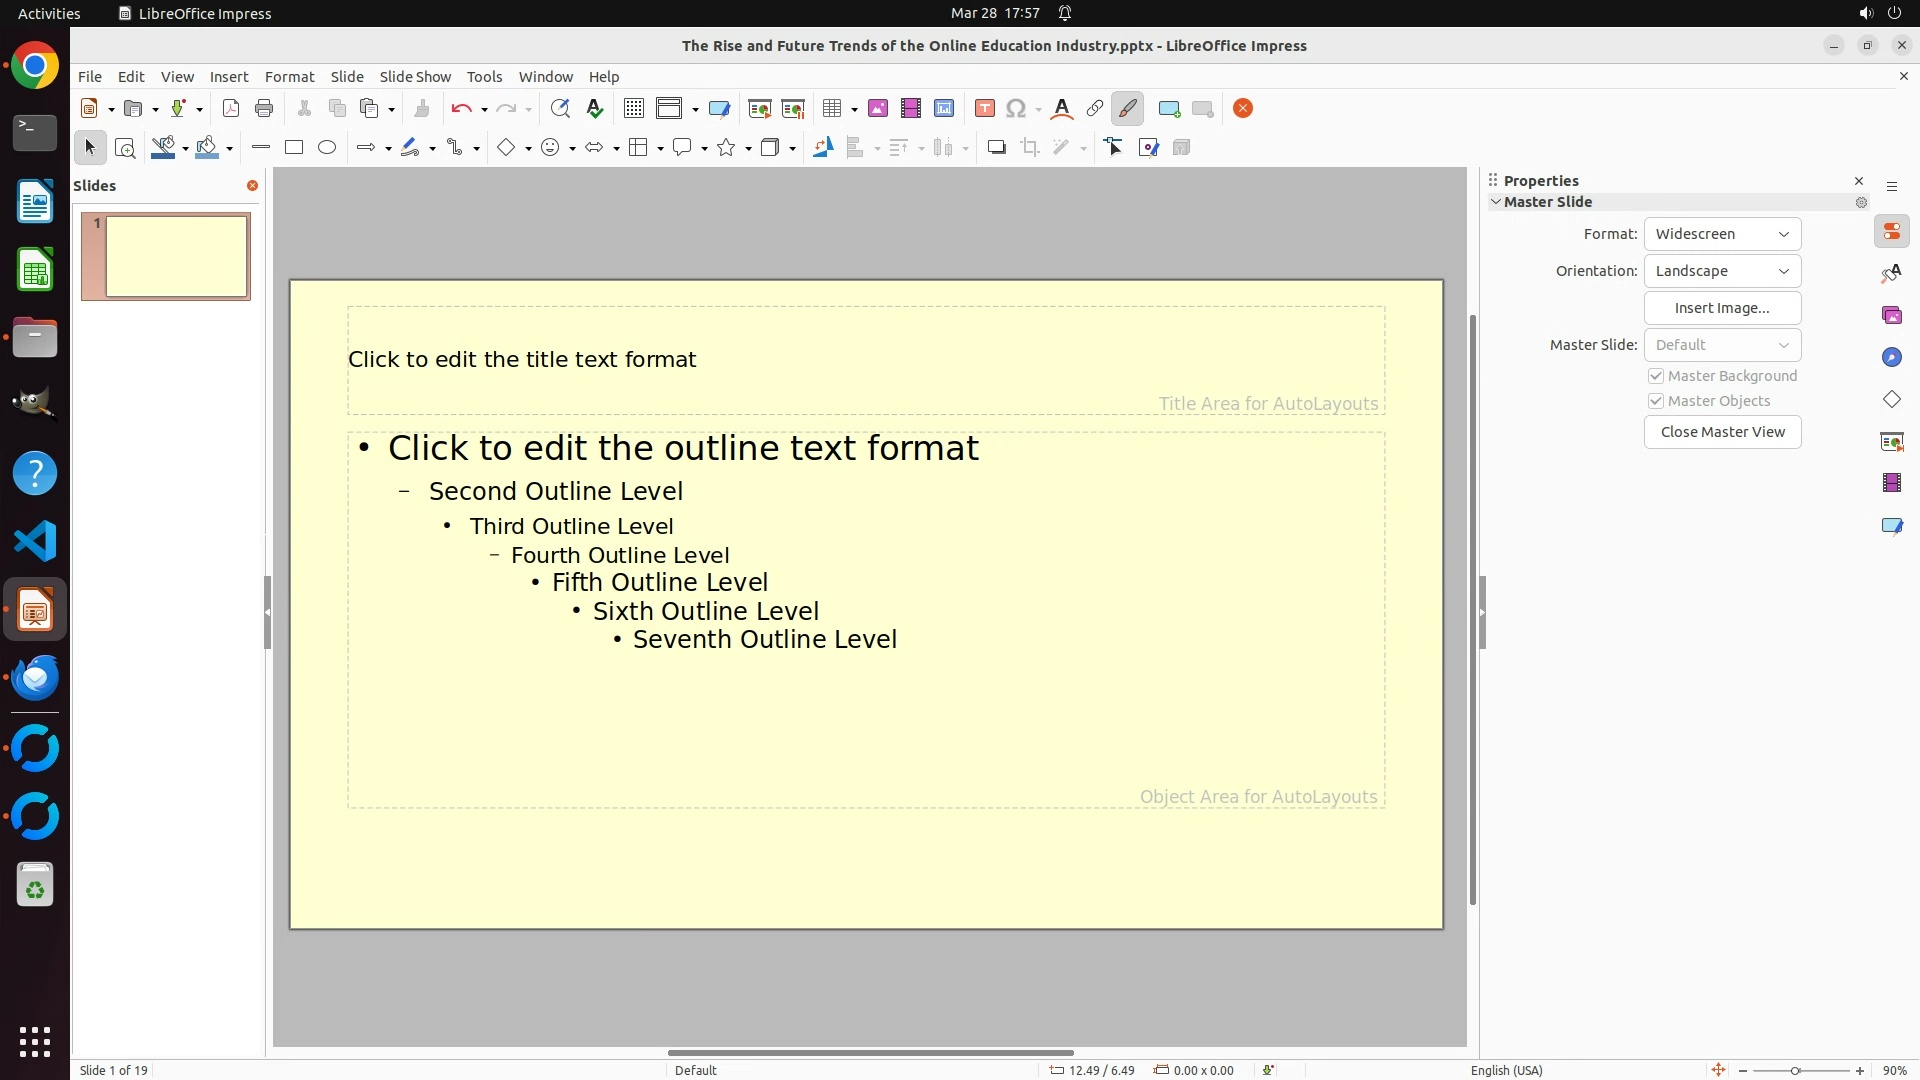Toggle the Master Background checkbox
The image size is (1920, 1080).
(x=1656, y=376)
